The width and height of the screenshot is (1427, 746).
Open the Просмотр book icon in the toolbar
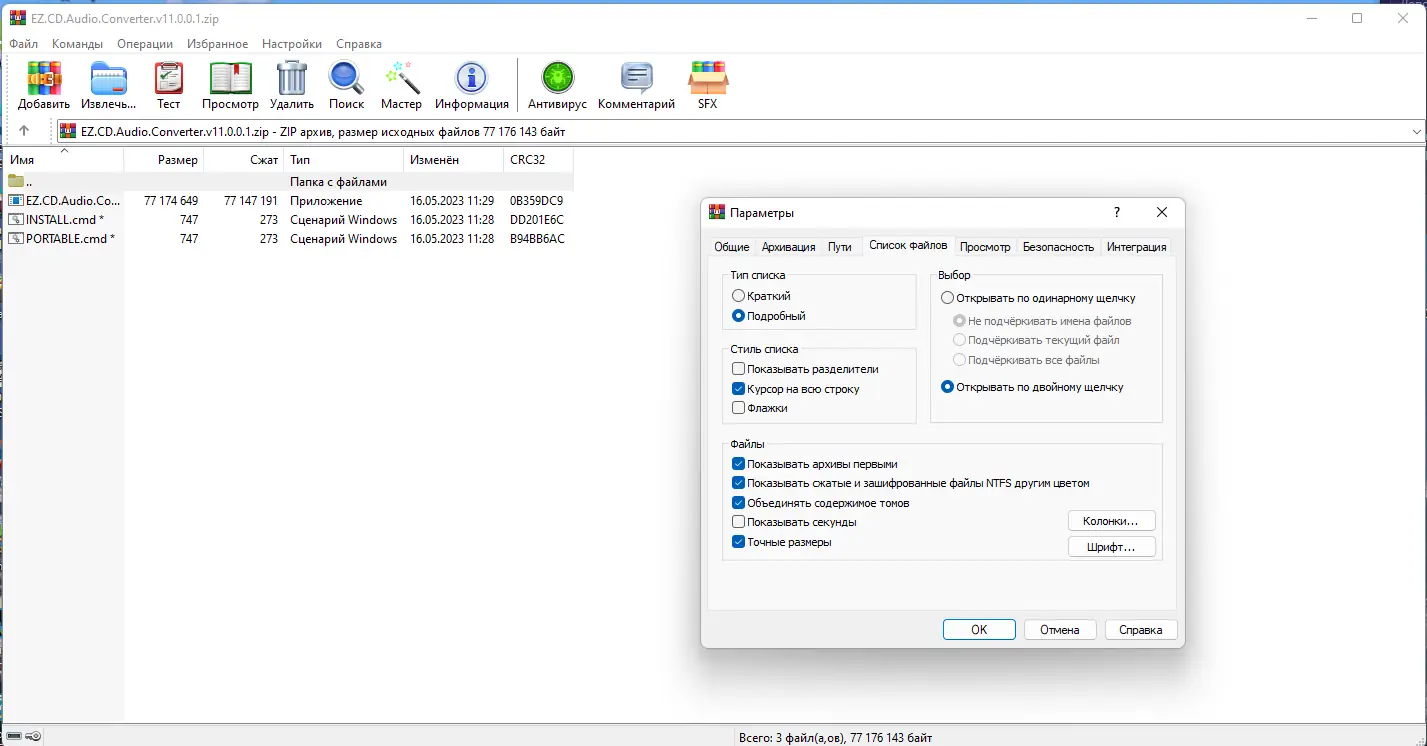click(230, 78)
